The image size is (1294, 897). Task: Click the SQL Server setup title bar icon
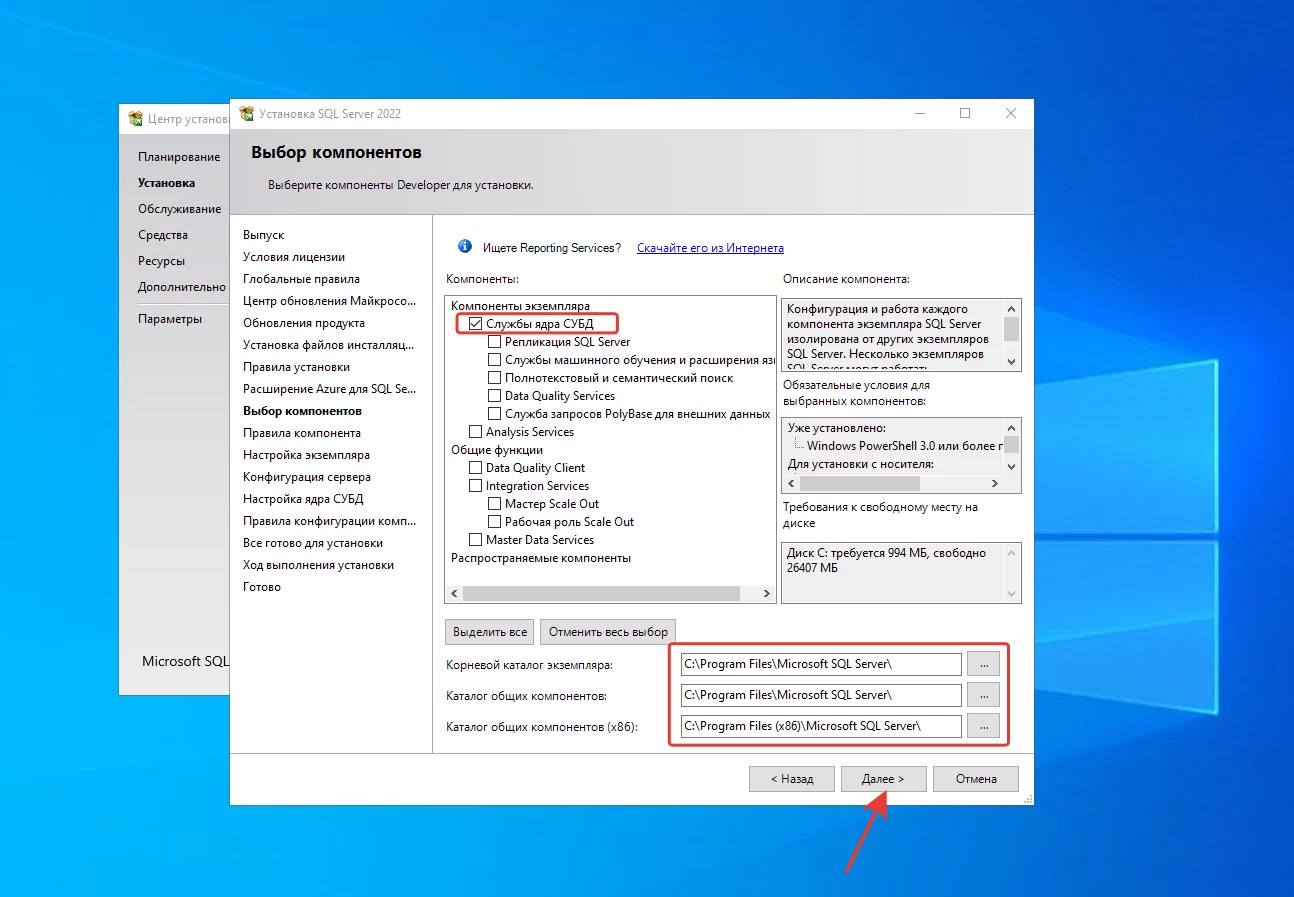(246, 114)
